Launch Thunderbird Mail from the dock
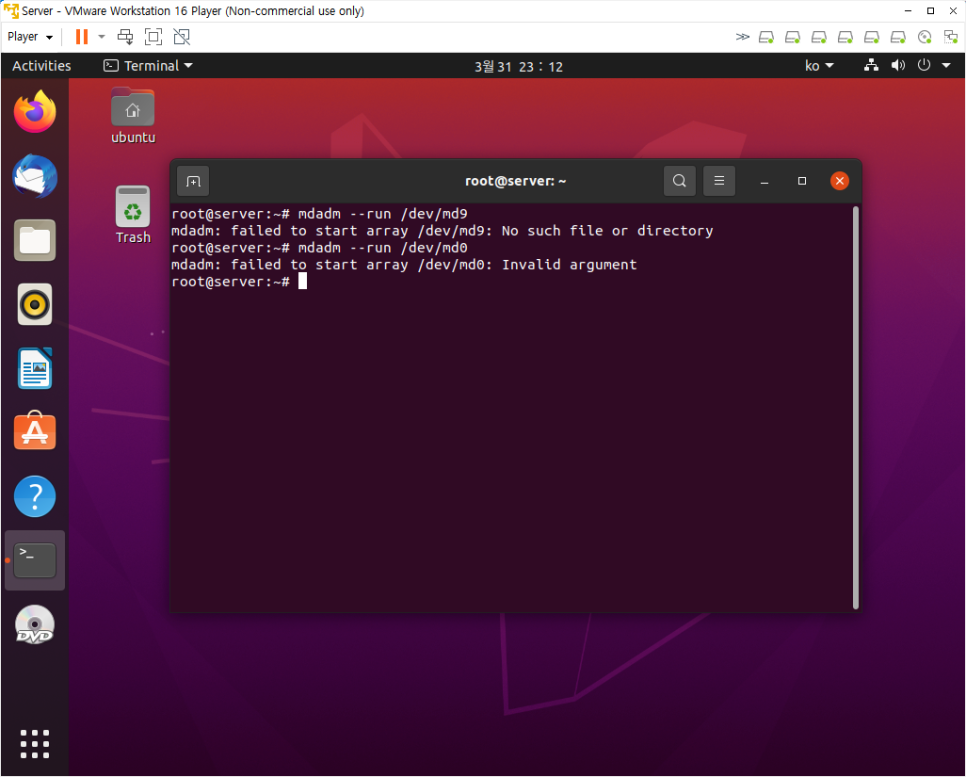The height and width of the screenshot is (777, 966). click(35, 176)
